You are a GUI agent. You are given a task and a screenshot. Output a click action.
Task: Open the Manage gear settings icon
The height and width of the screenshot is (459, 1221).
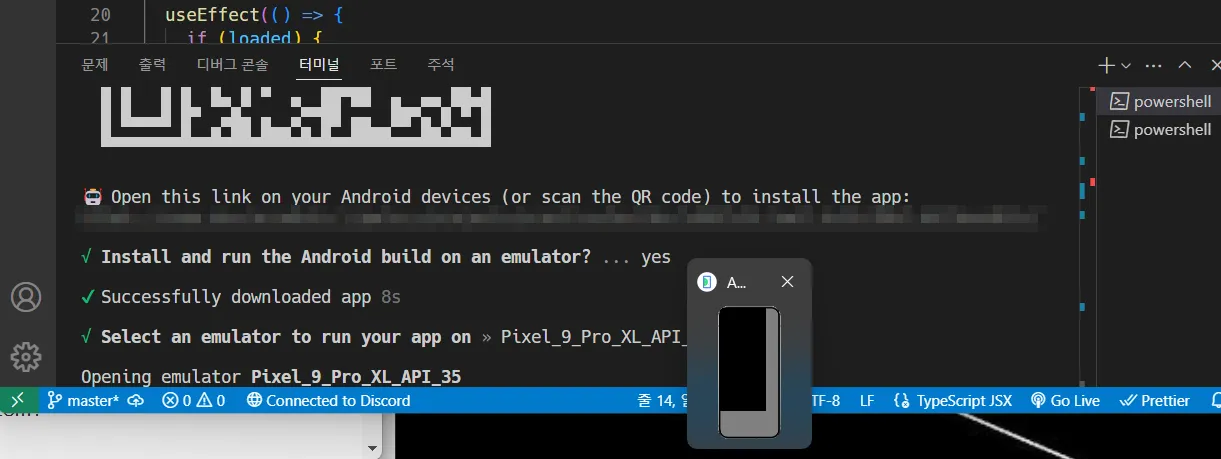(26, 356)
